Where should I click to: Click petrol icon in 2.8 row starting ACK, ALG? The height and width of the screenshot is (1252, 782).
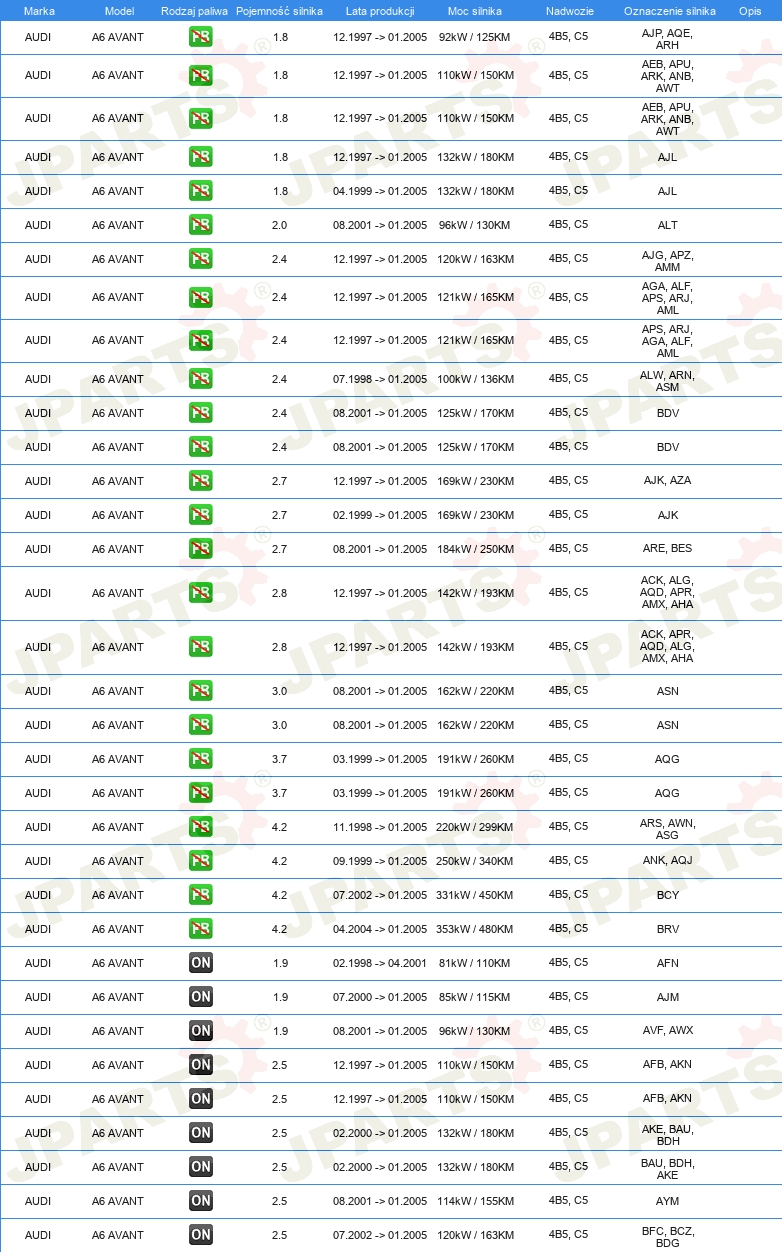200,593
